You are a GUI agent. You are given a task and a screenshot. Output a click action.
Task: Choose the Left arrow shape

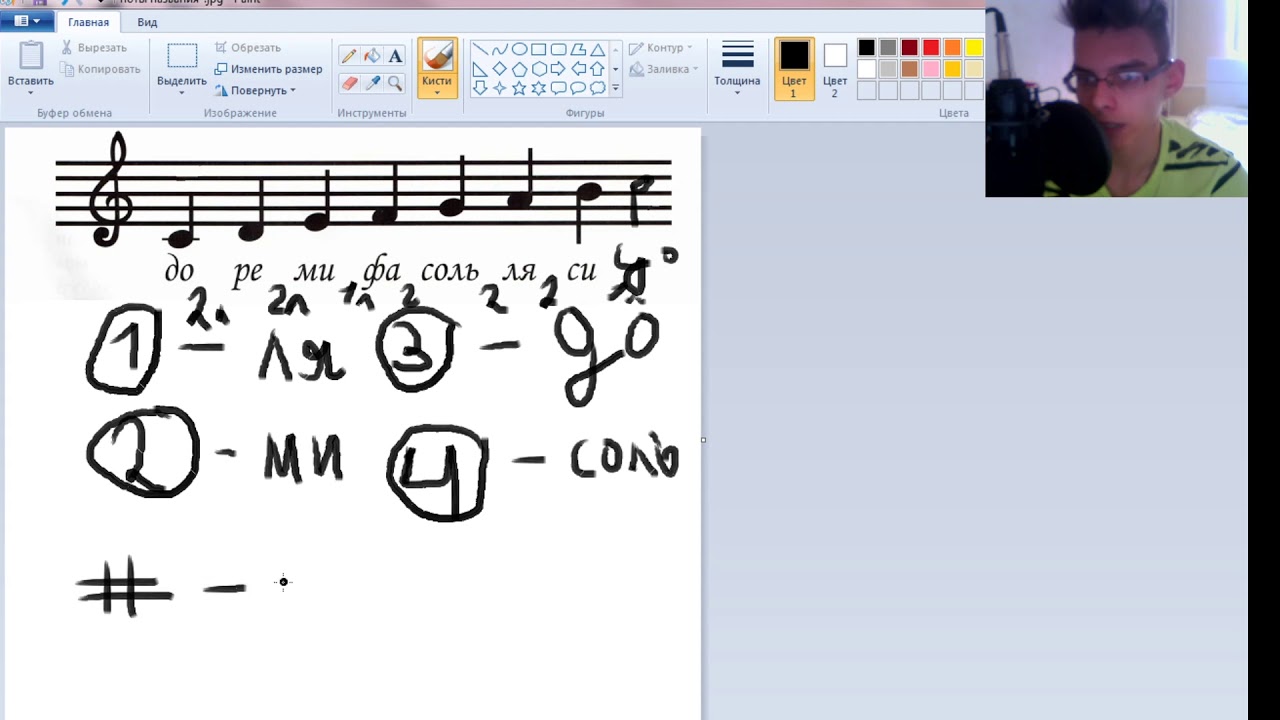pyautogui.click(x=578, y=69)
